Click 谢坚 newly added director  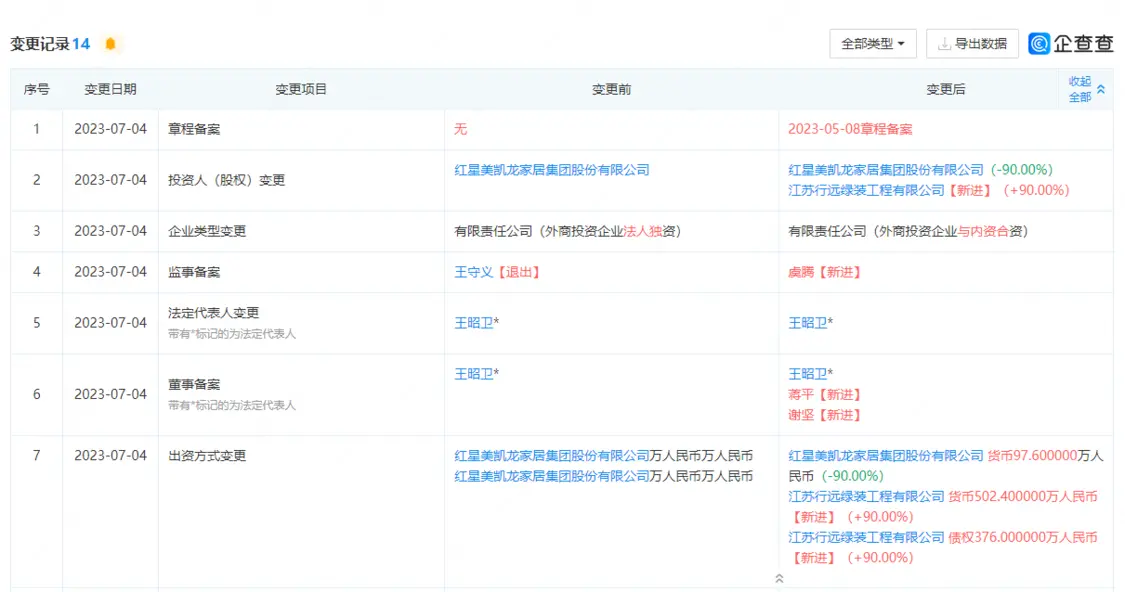tap(801, 415)
